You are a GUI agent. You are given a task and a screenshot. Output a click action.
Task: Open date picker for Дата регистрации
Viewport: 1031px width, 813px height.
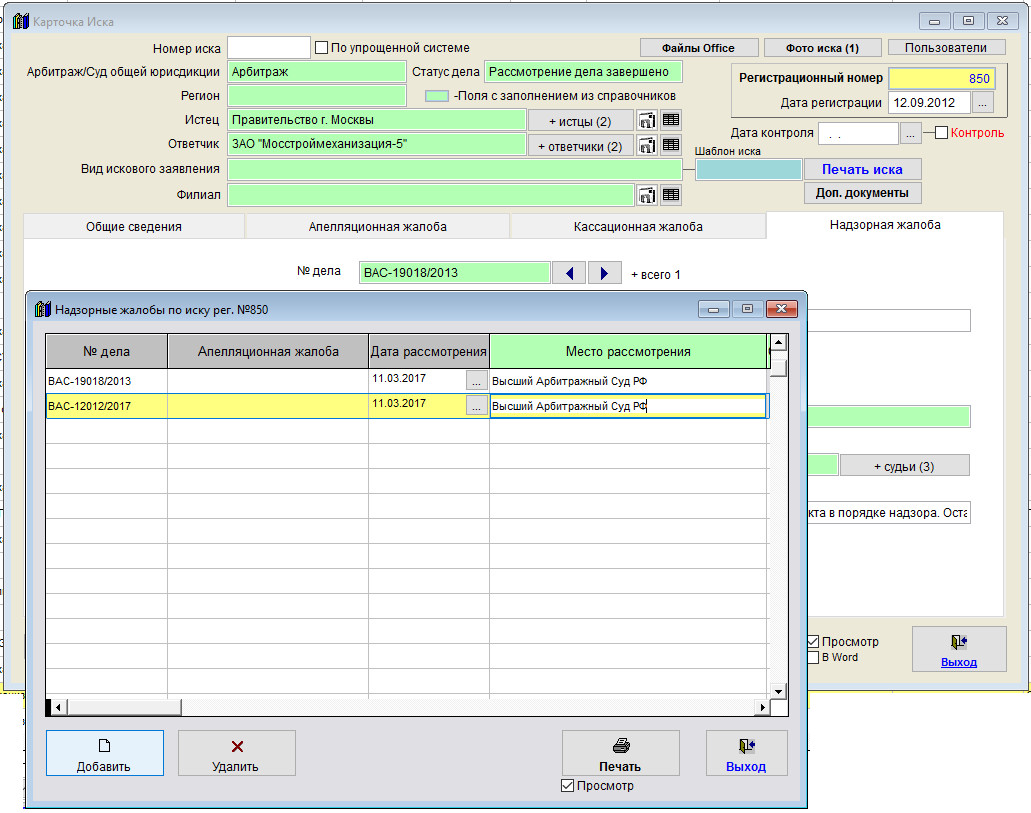[983, 103]
